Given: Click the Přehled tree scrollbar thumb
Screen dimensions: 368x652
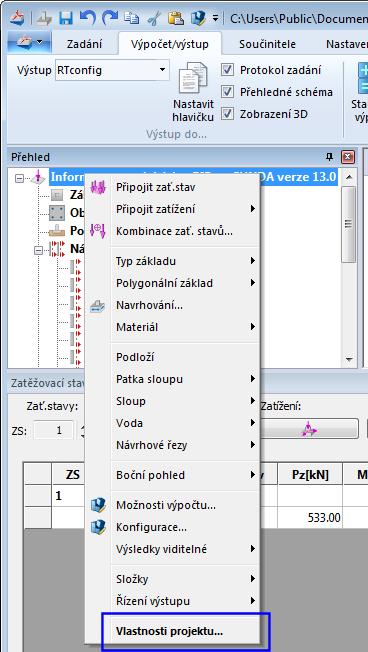Looking at the screenshot, I should [x=348, y=225].
